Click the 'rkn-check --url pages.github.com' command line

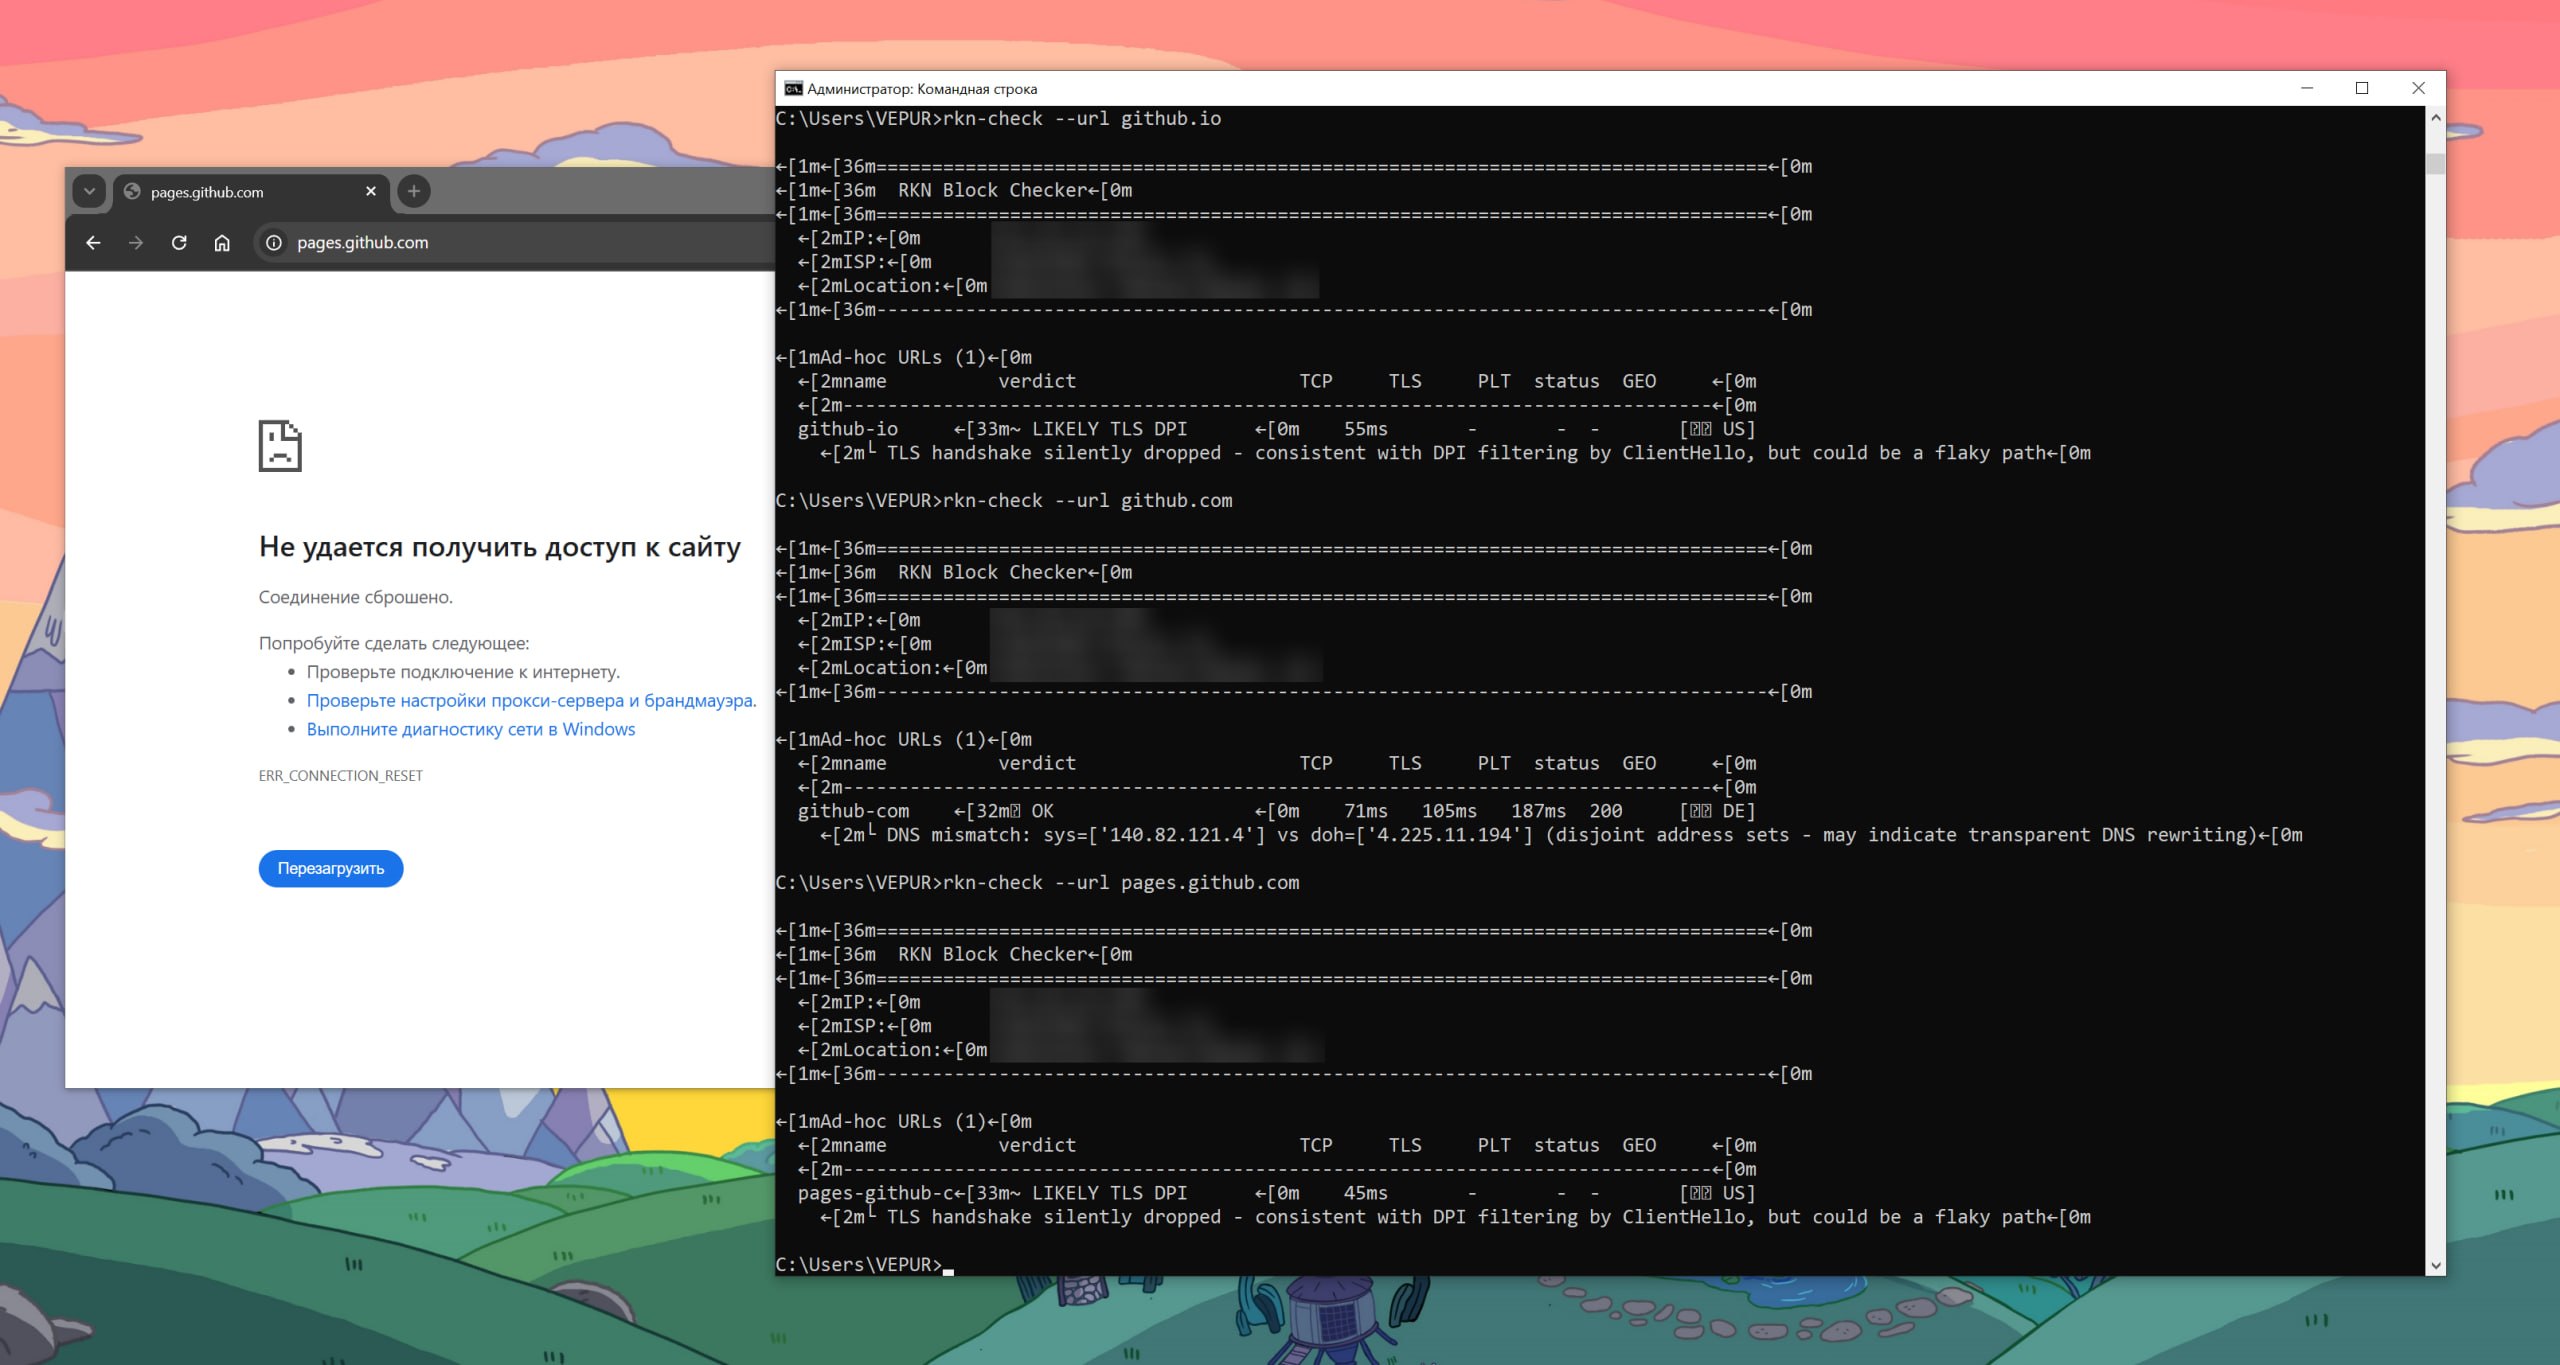point(1121,883)
